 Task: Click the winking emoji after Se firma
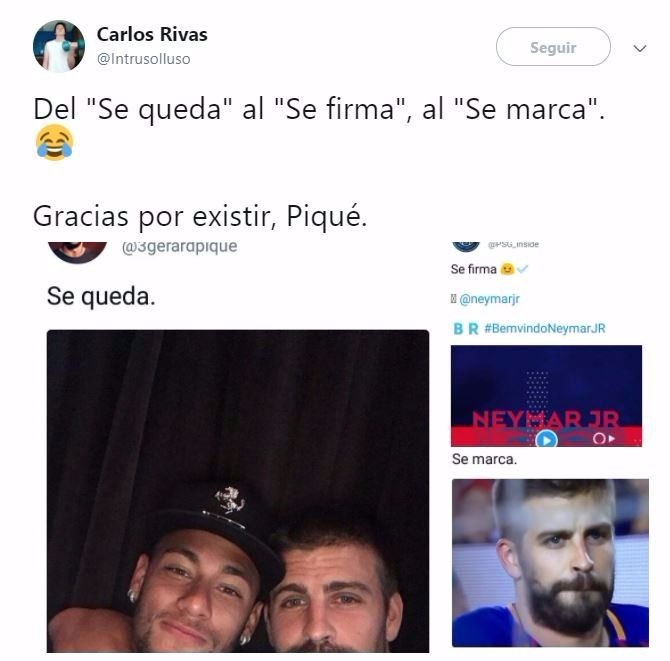(x=507, y=269)
